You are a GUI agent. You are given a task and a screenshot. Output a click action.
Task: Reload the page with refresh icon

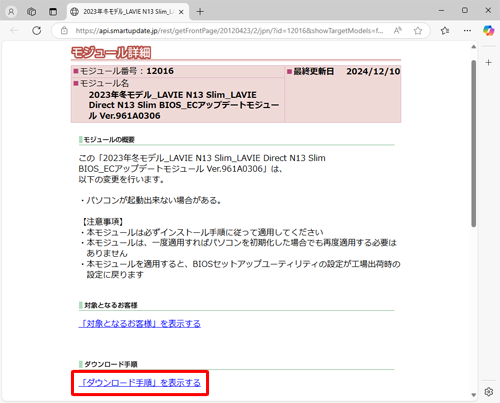pyautogui.click(x=37, y=31)
